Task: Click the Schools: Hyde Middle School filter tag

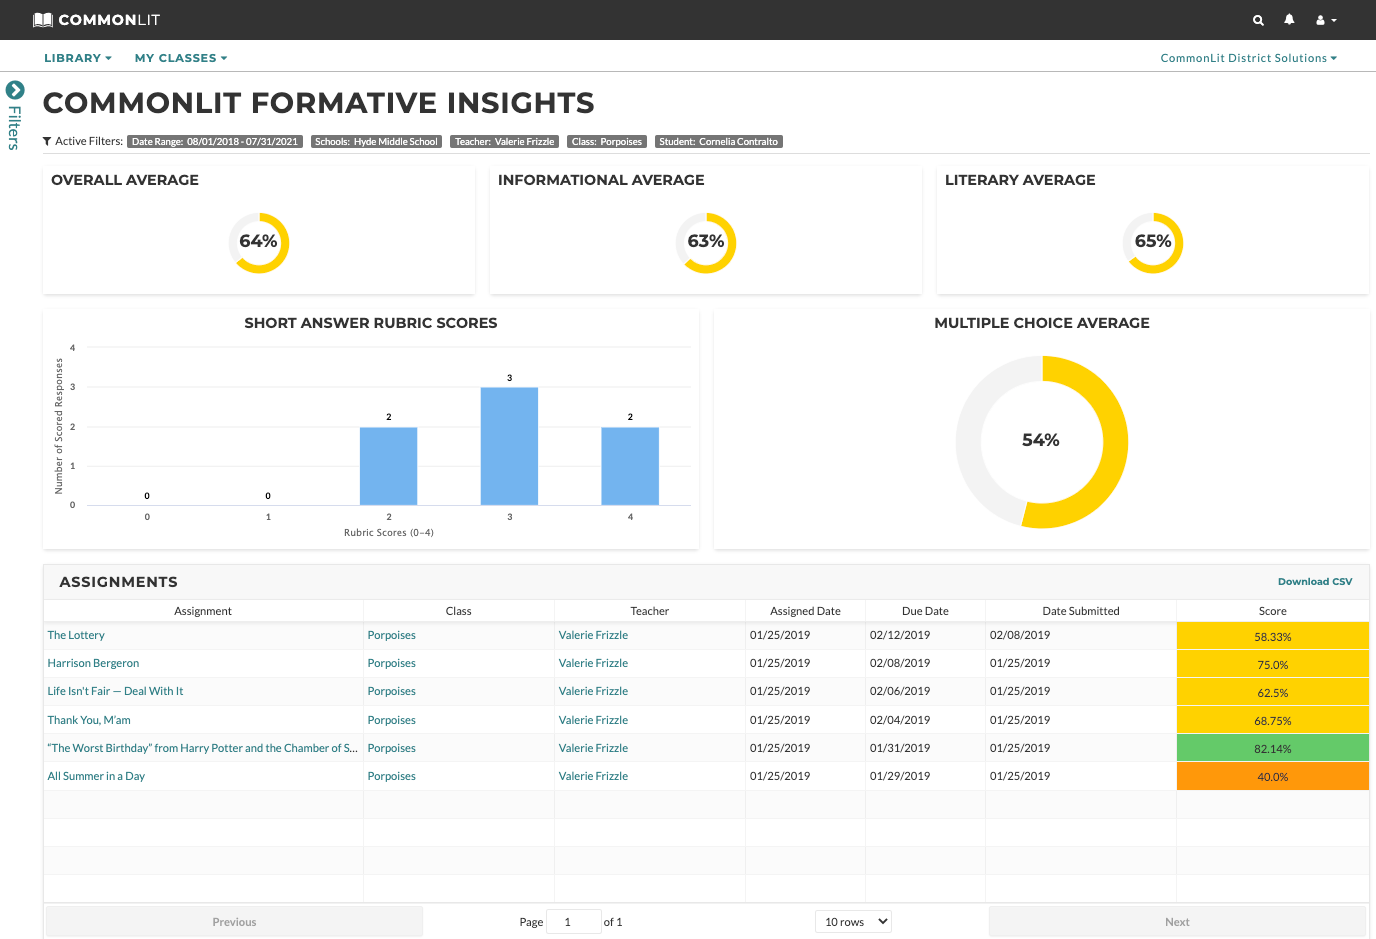Action: pos(376,142)
